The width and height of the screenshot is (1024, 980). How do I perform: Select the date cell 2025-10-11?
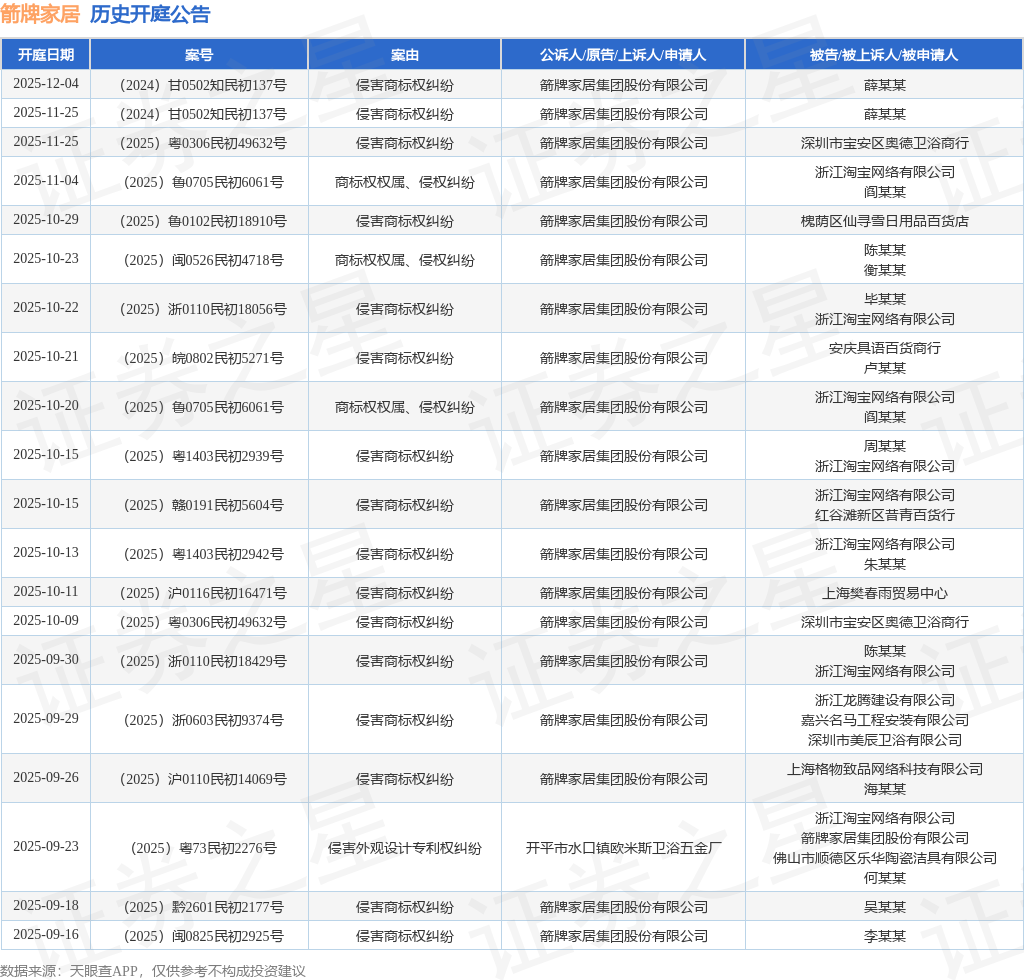(x=46, y=592)
